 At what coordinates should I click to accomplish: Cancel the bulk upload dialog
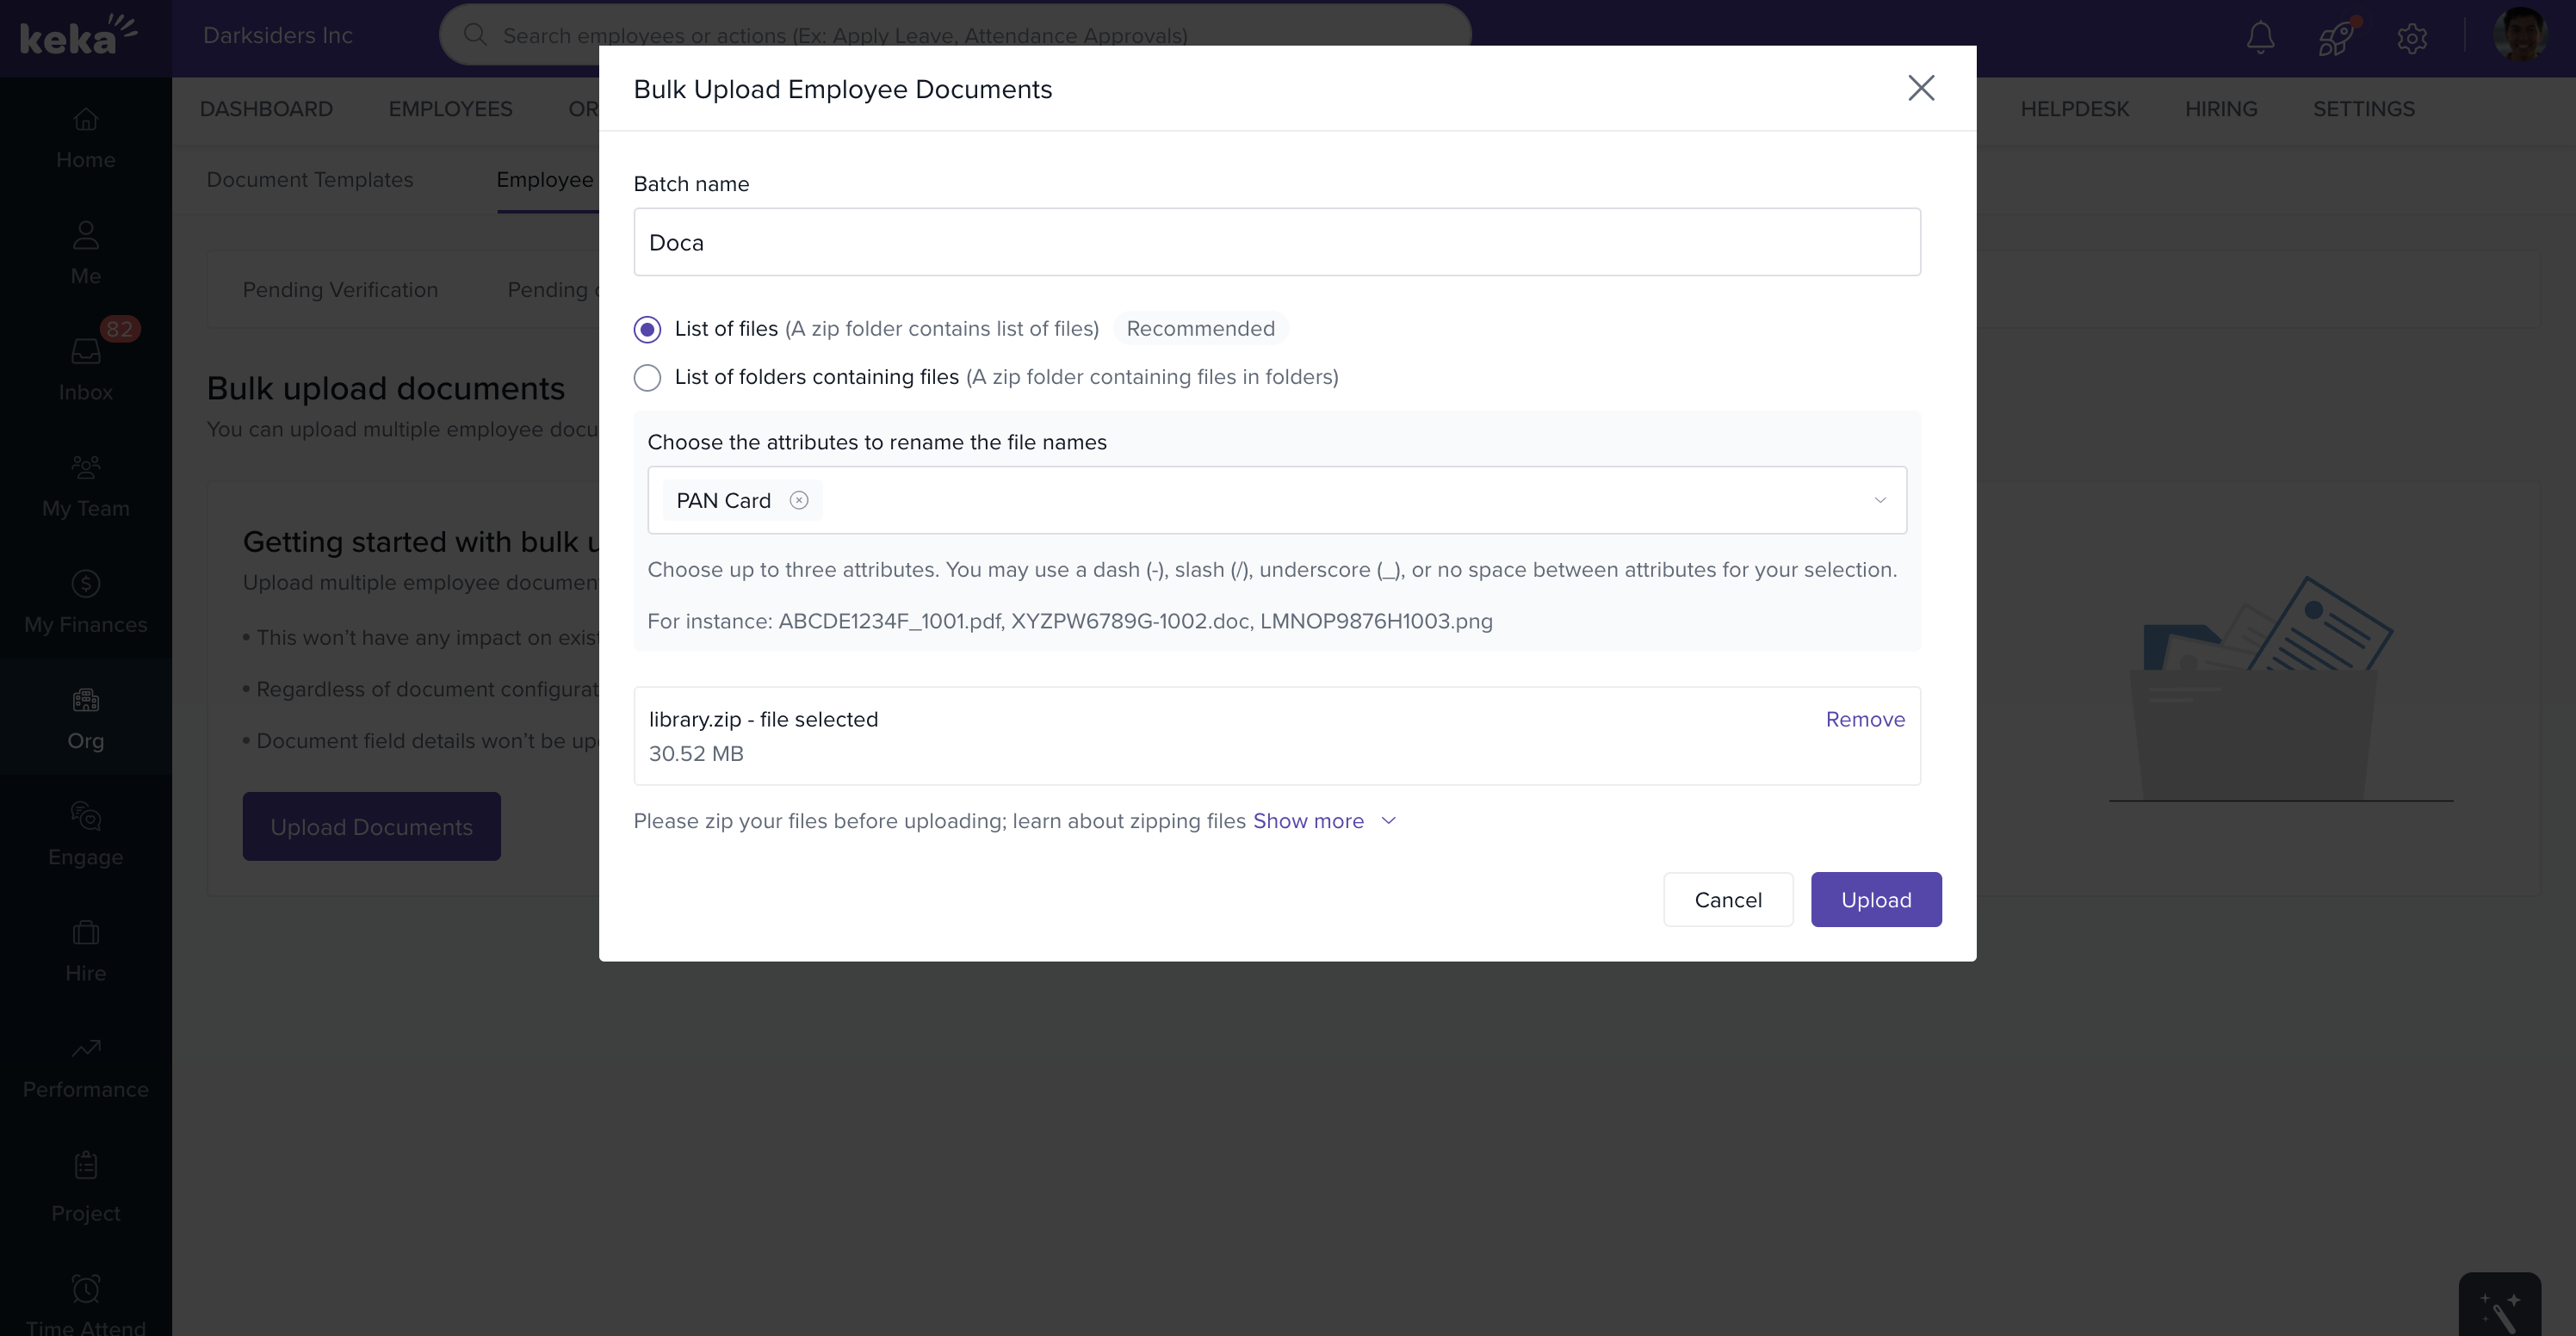click(1727, 899)
